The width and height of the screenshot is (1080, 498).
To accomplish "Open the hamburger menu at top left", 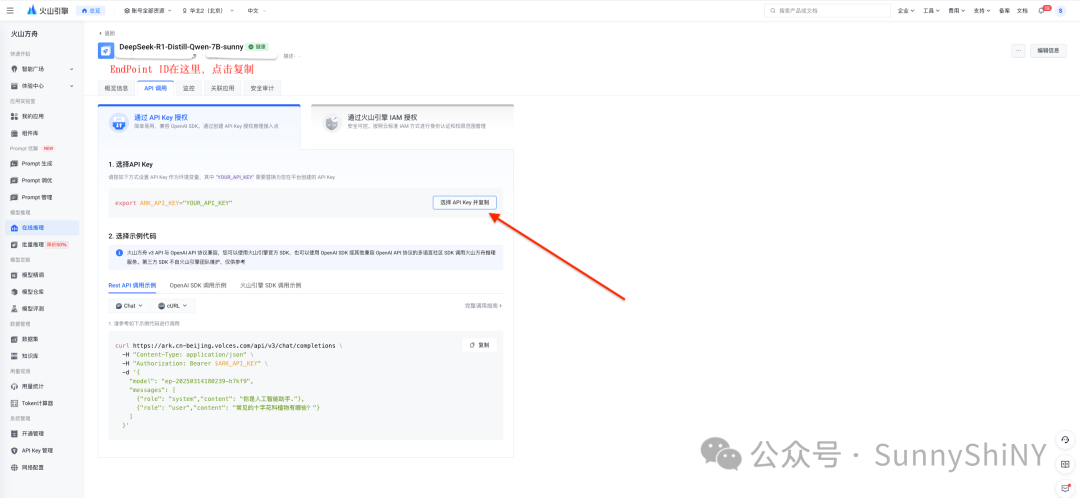I will coord(10,10).
